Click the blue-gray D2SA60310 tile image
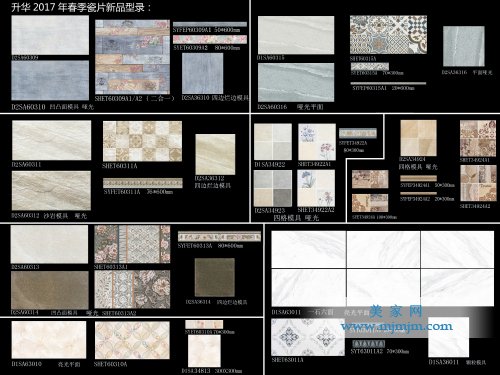The height and width of the screenshot is (375, 500). [50, 80]
